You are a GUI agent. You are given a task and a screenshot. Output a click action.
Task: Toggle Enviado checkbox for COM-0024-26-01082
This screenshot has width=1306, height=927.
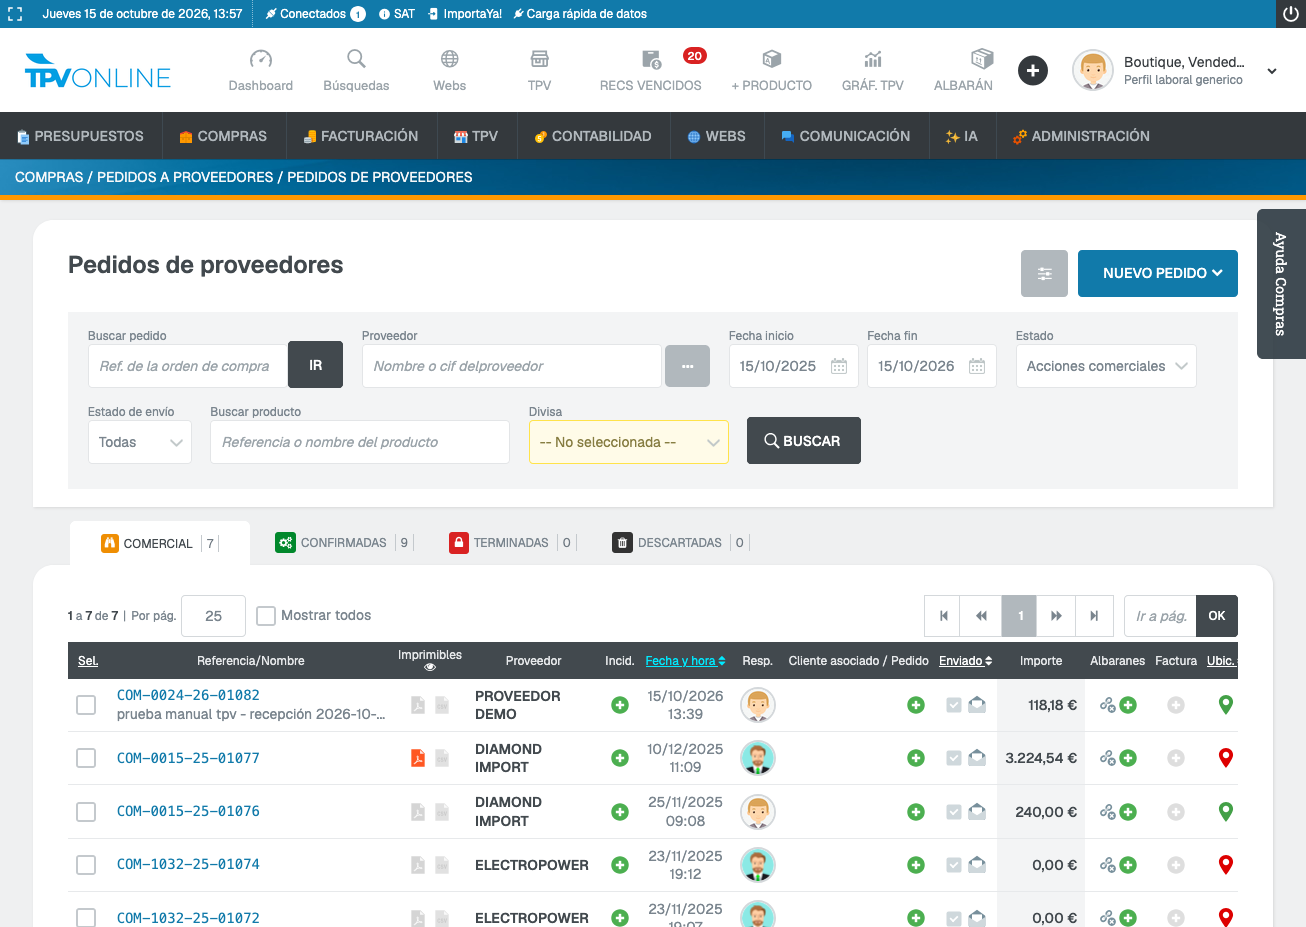[x=954, y=705]
